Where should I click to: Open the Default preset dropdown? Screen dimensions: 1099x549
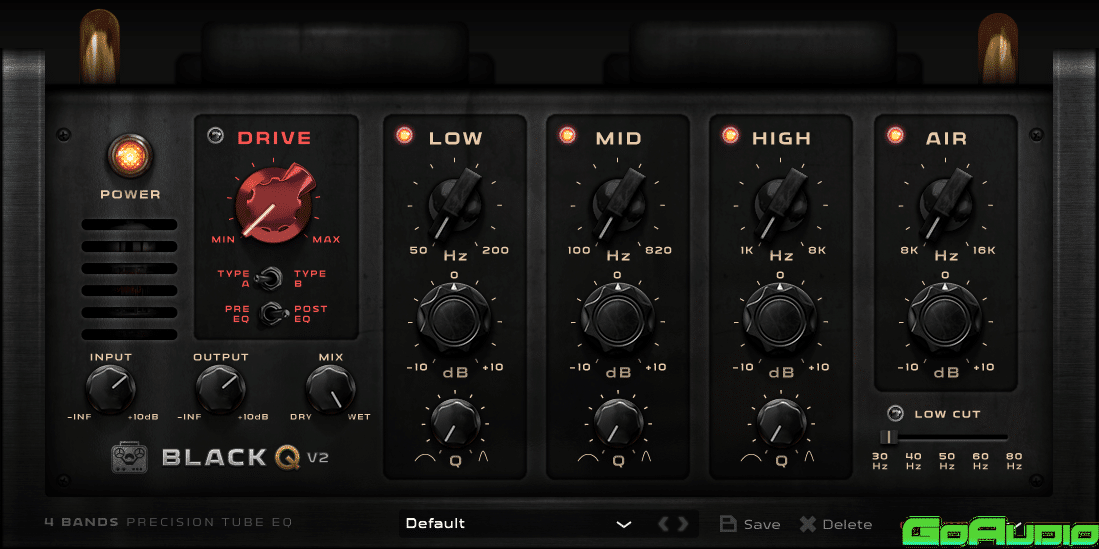coord(521,524)
